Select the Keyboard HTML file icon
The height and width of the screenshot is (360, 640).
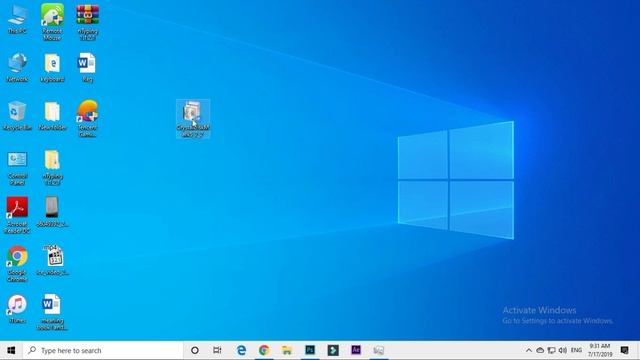[x=52, y=68]
